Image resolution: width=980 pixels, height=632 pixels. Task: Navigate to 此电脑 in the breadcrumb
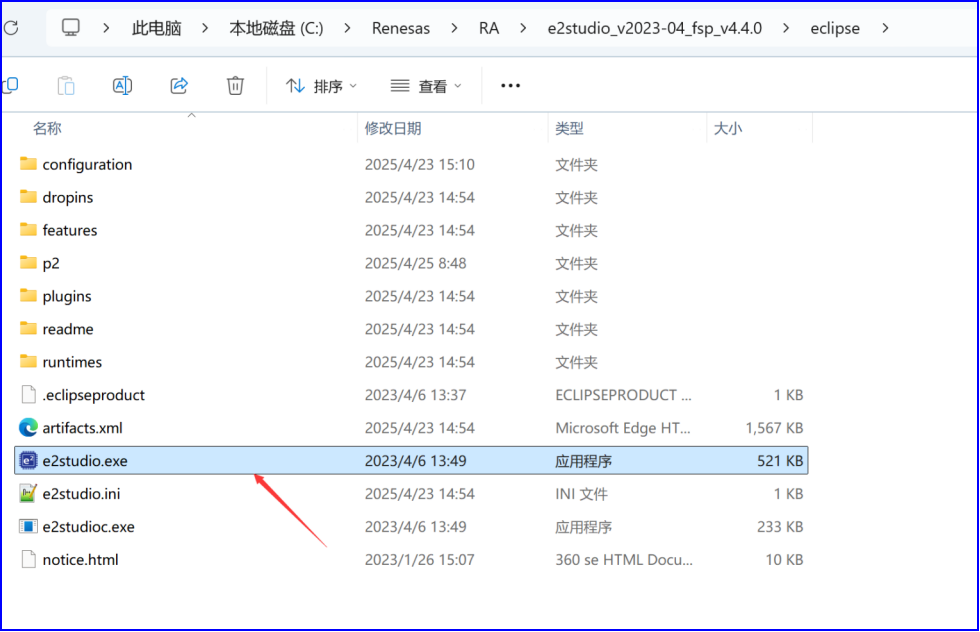156,28
